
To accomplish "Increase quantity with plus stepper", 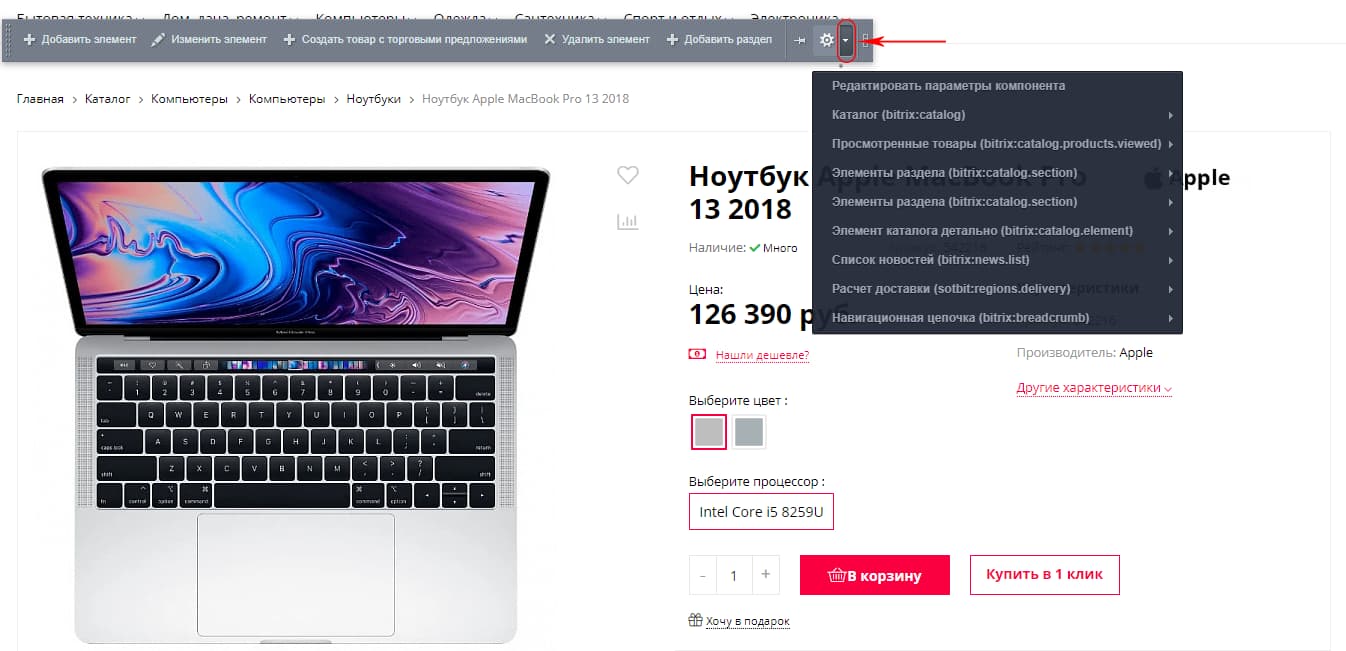I will click(x=765, y=575).
